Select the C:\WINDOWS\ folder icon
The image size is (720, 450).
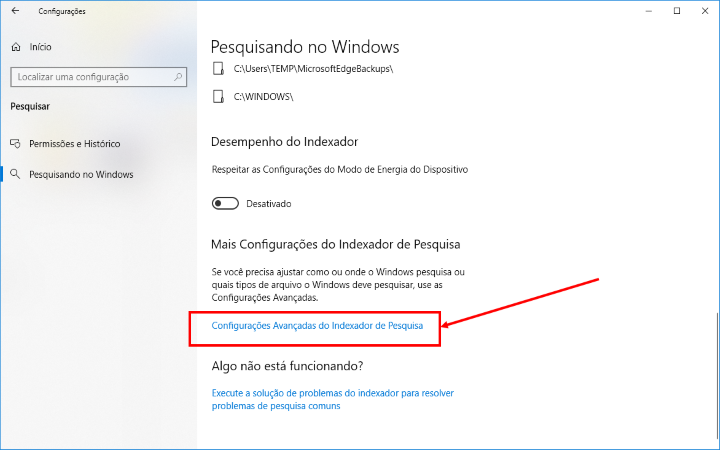click(218, 96)
